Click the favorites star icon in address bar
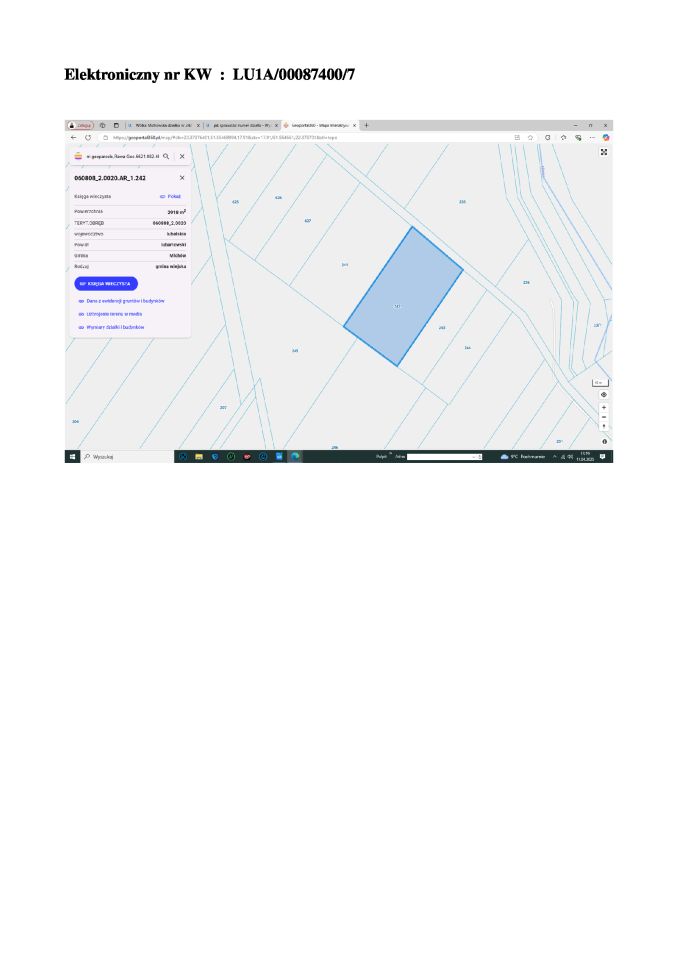The image size is (678, 960). (x=530, y=138)
